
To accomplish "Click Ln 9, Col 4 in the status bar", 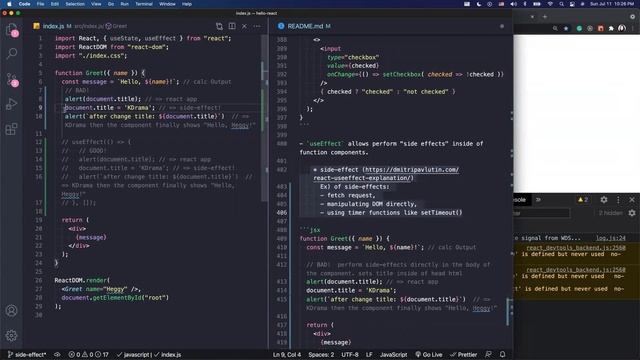I will 287,355.
